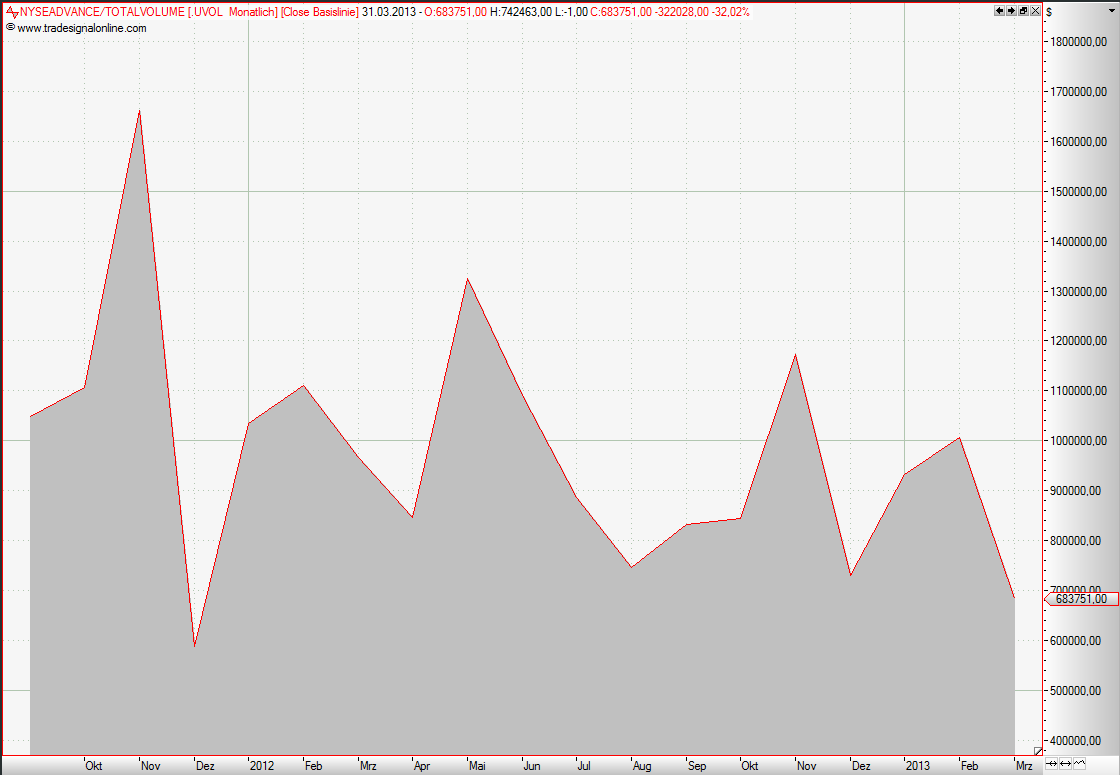Open options on the 683751,00 price marker
1120x775 pixels.
pyautogui.click(x=1080, y=597)
